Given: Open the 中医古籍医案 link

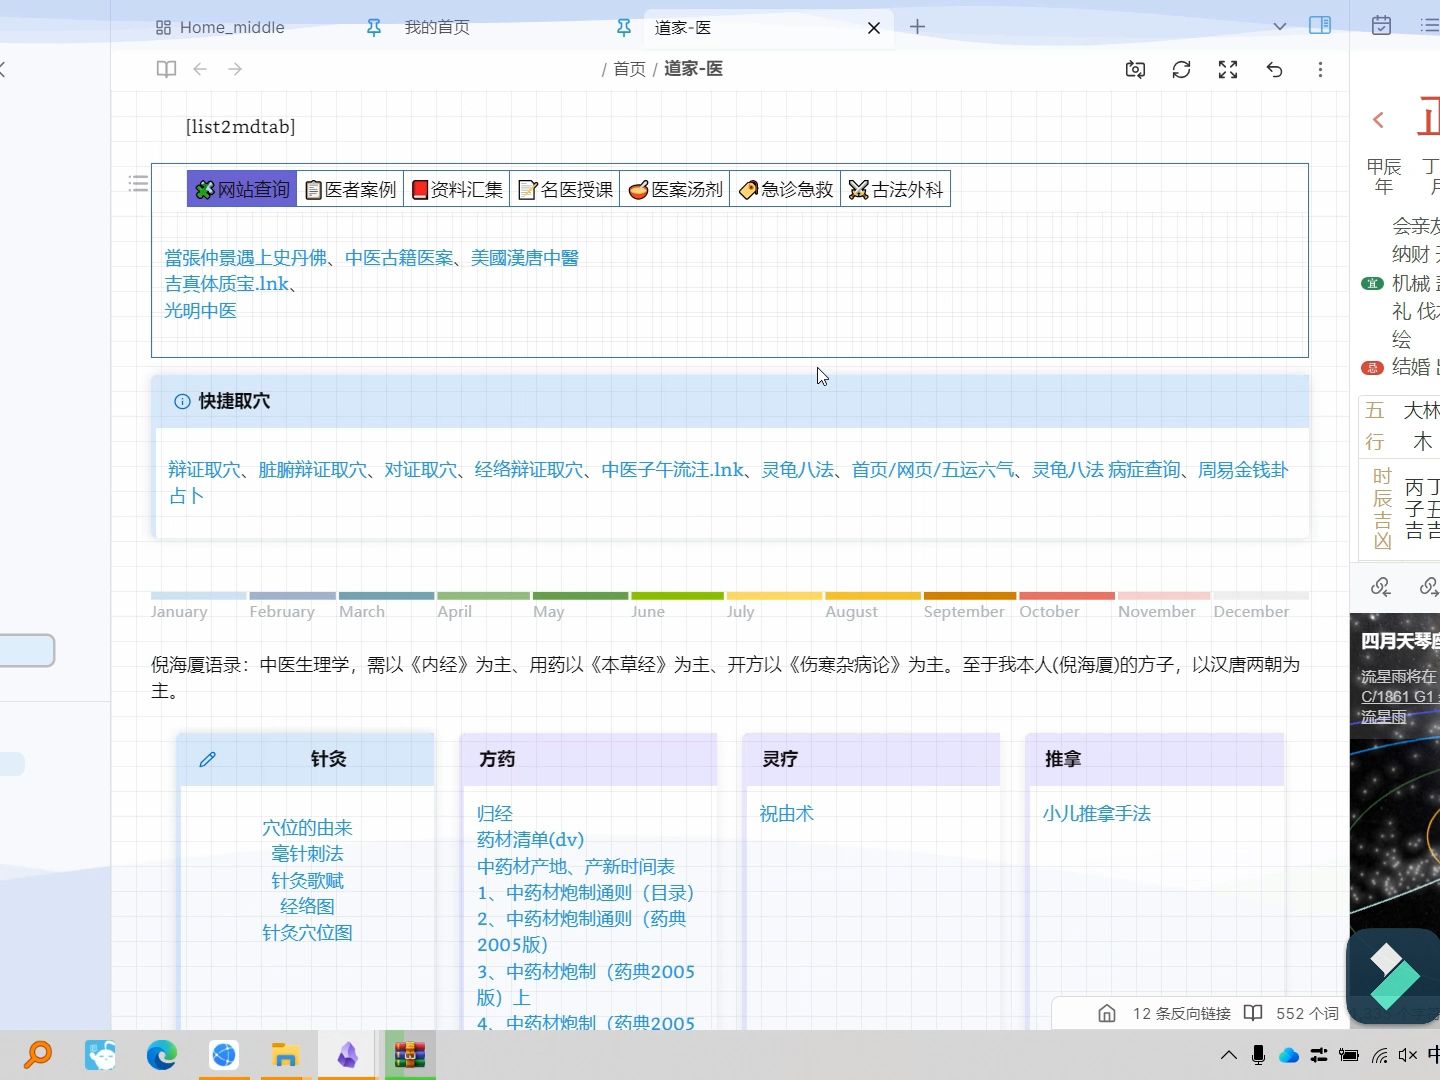Looking at the screenshot, I should tap(399, 258).
